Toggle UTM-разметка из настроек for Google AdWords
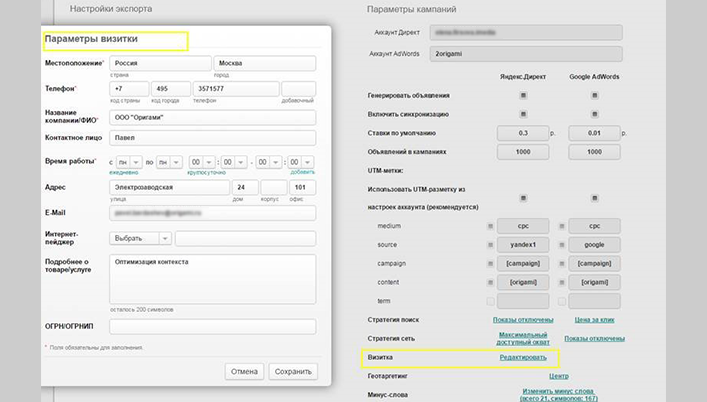Viewport: 707px width, 402px height. [594, 198]
